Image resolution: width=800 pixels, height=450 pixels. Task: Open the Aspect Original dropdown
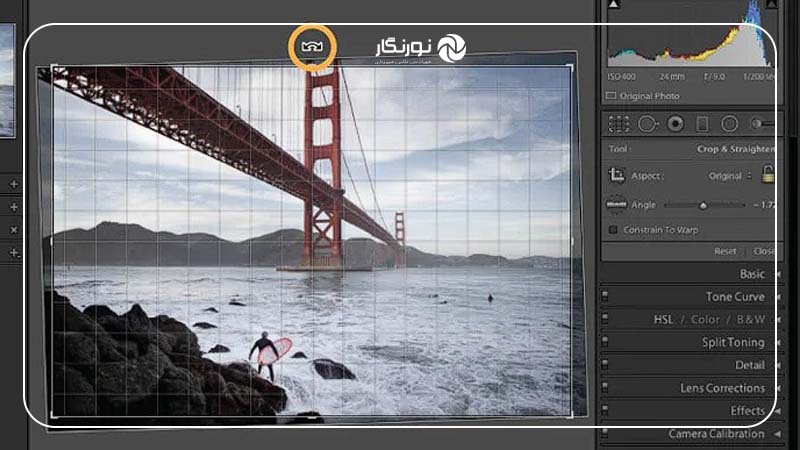pos(730,176)
